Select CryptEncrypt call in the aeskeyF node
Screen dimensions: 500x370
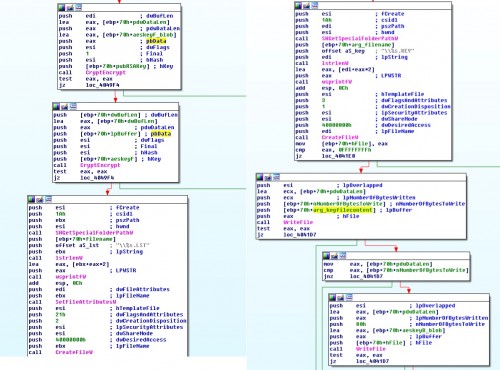[x=100, y=165]
